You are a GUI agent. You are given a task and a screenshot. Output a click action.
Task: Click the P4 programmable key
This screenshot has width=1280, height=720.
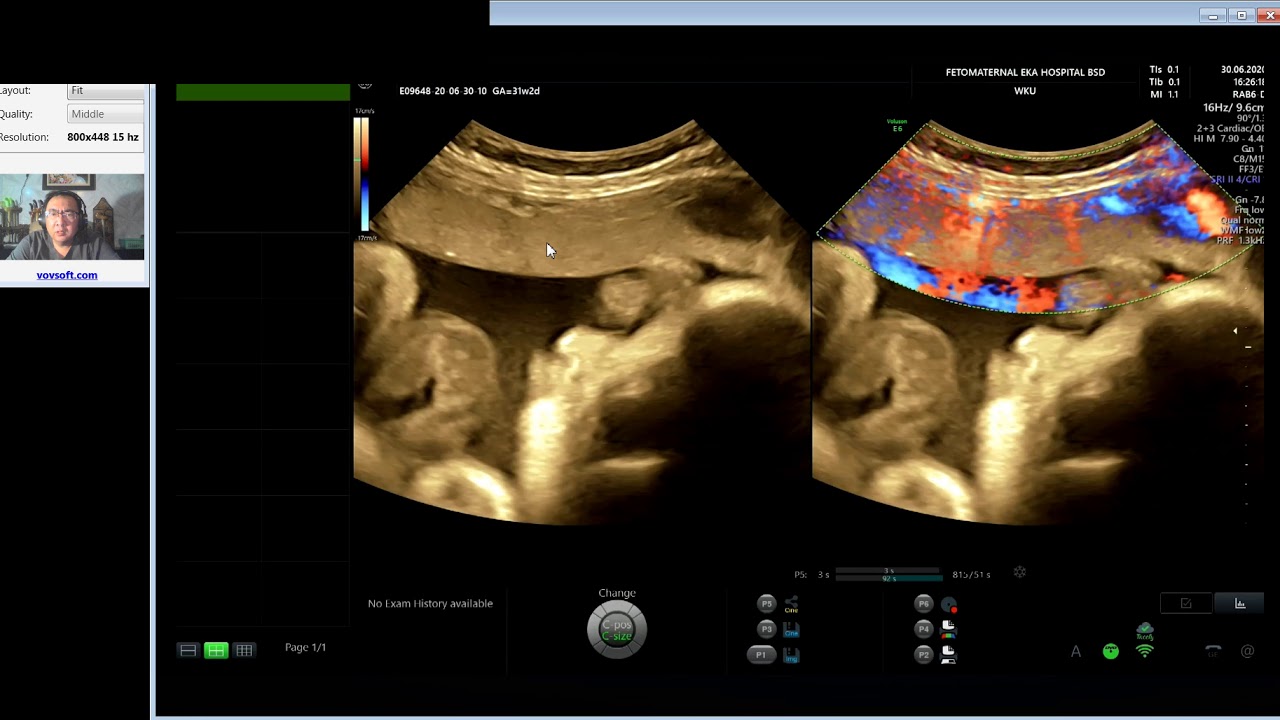point(924,629)
